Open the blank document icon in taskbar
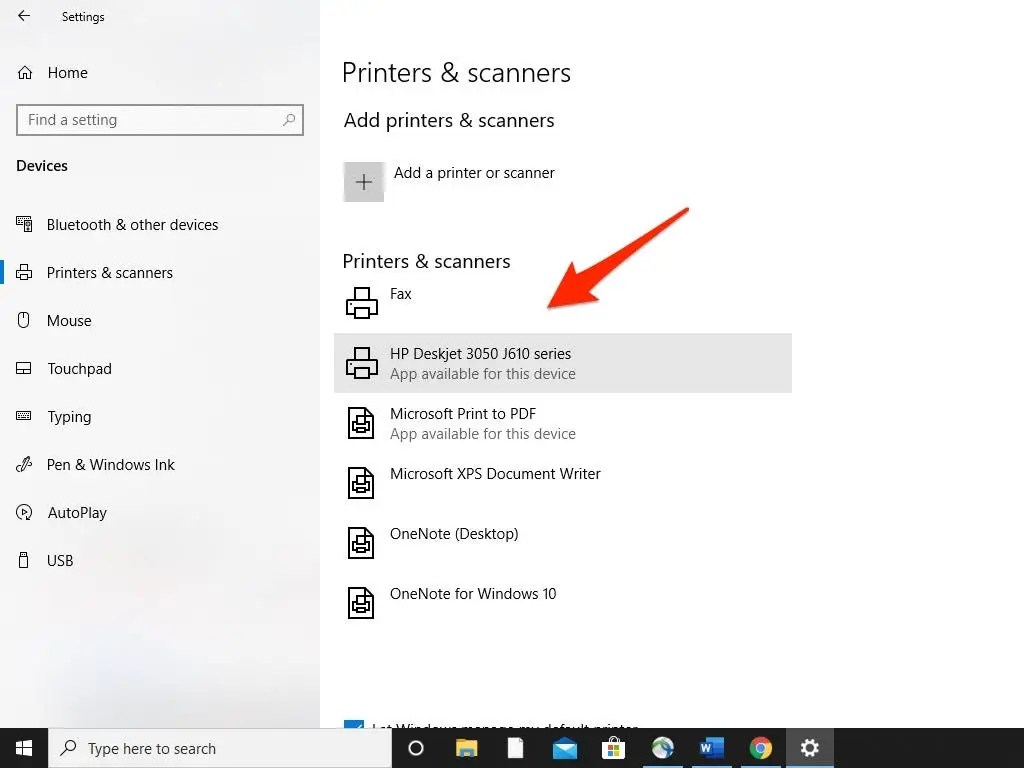The height and width of the screenshot is (768, 1024). pos(515,748)
